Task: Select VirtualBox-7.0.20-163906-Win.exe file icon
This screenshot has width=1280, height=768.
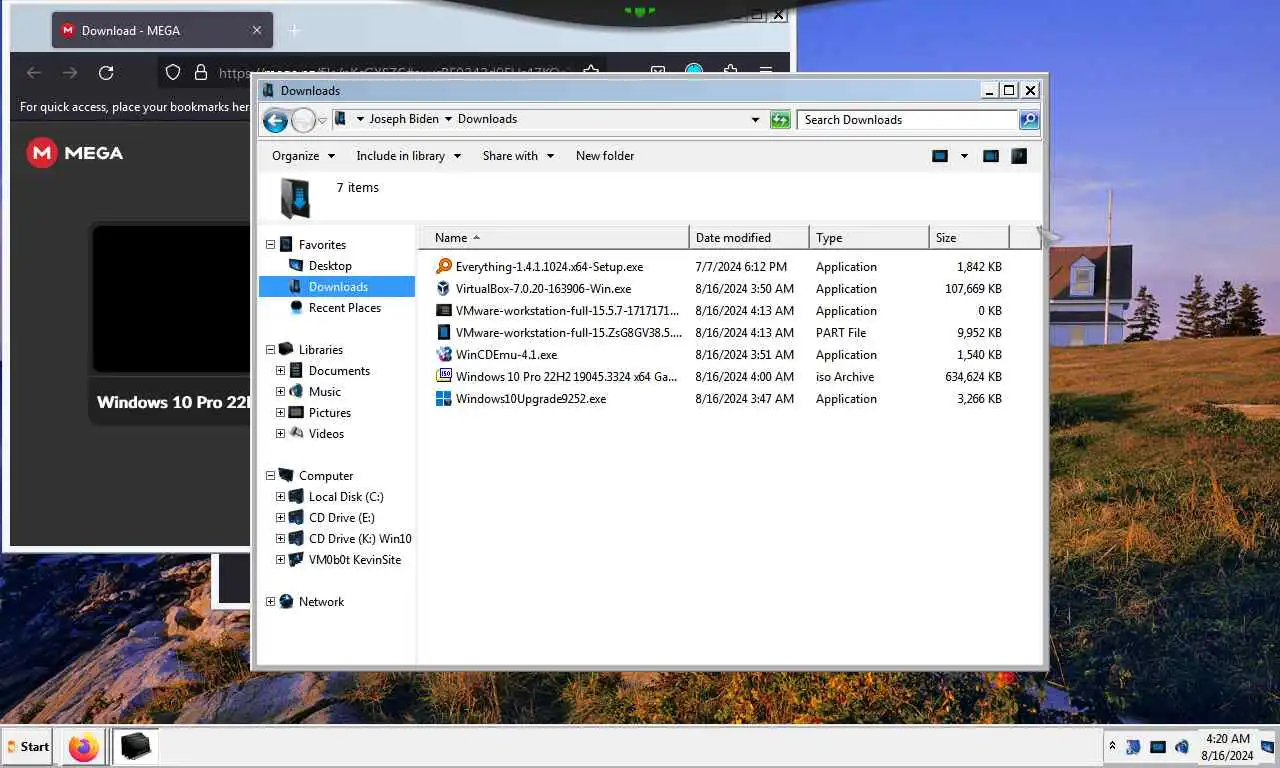Action: tap(444, 289)
